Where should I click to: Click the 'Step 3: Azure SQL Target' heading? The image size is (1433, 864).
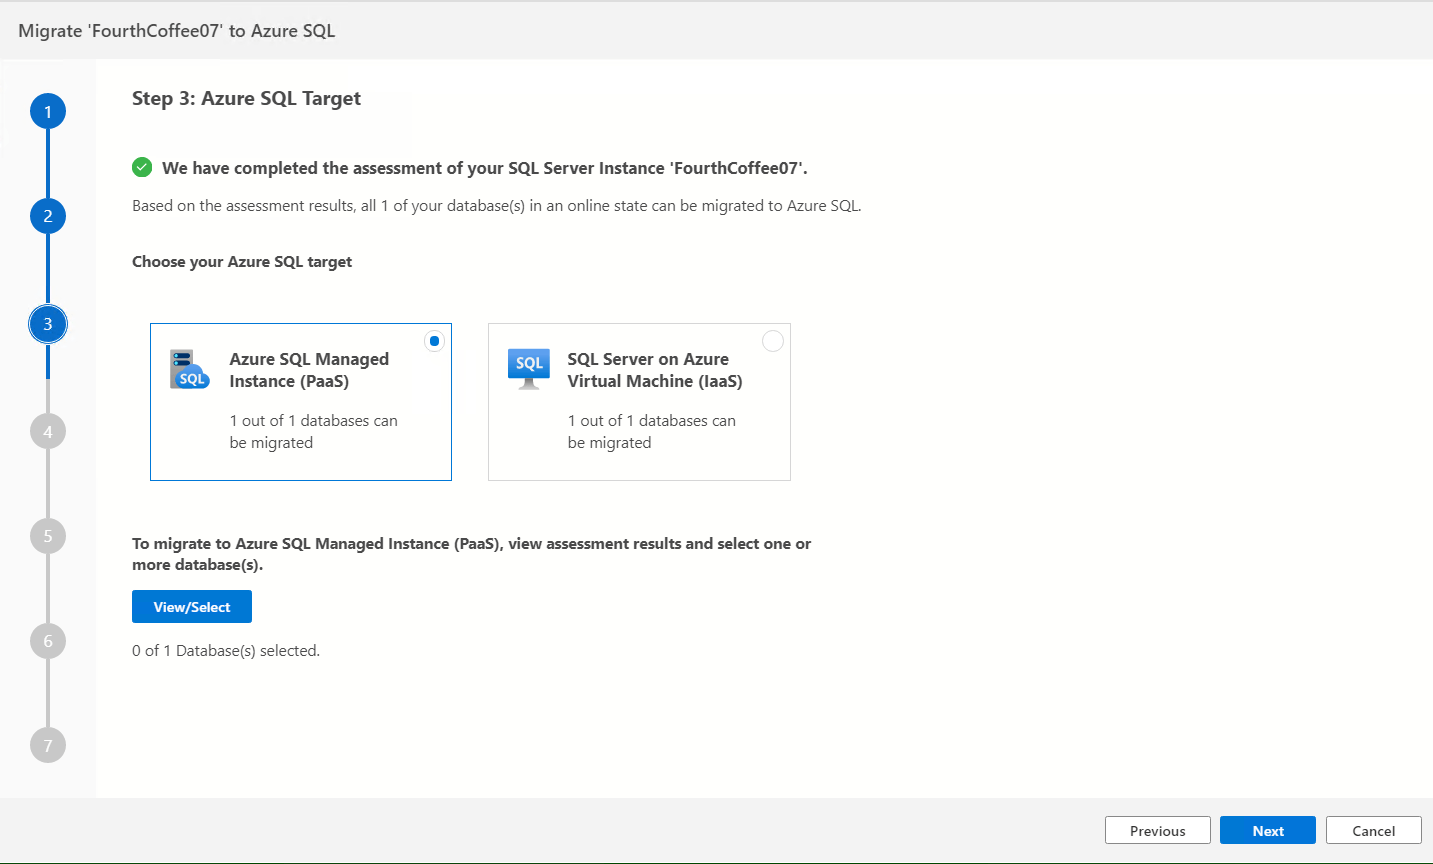[x=246, y=98]
